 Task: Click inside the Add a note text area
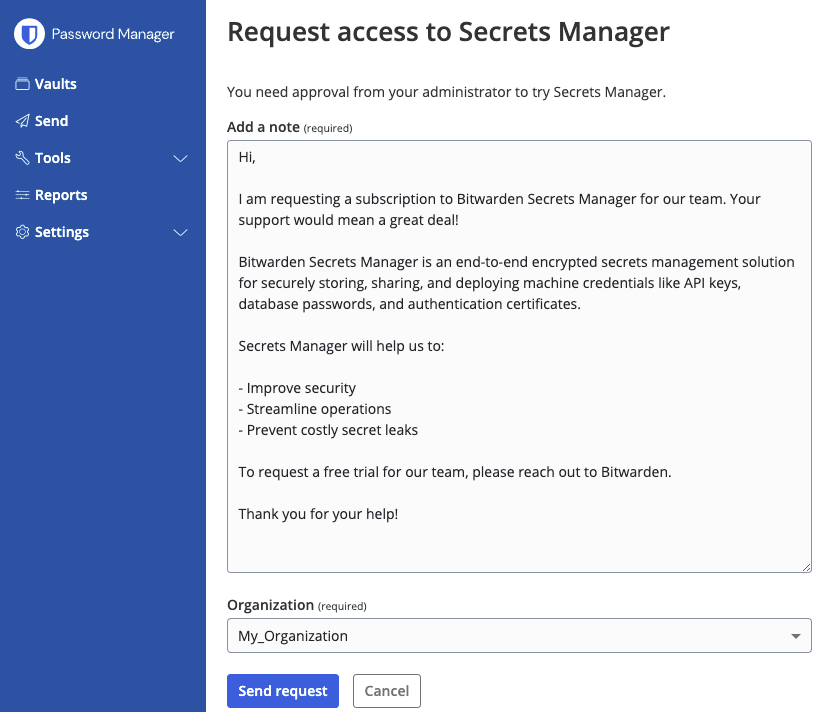coord(519,355)
